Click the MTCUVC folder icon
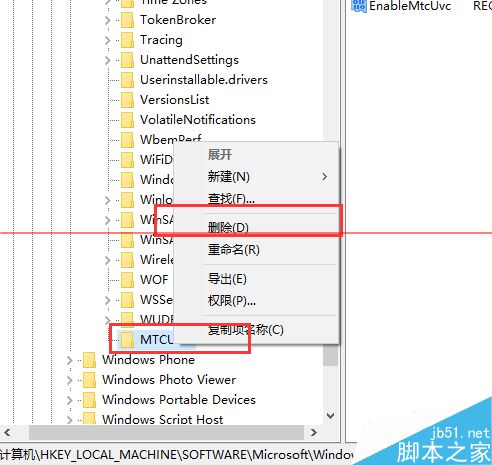Viewport: 492px width, 465px height. [x=127, y=340]
